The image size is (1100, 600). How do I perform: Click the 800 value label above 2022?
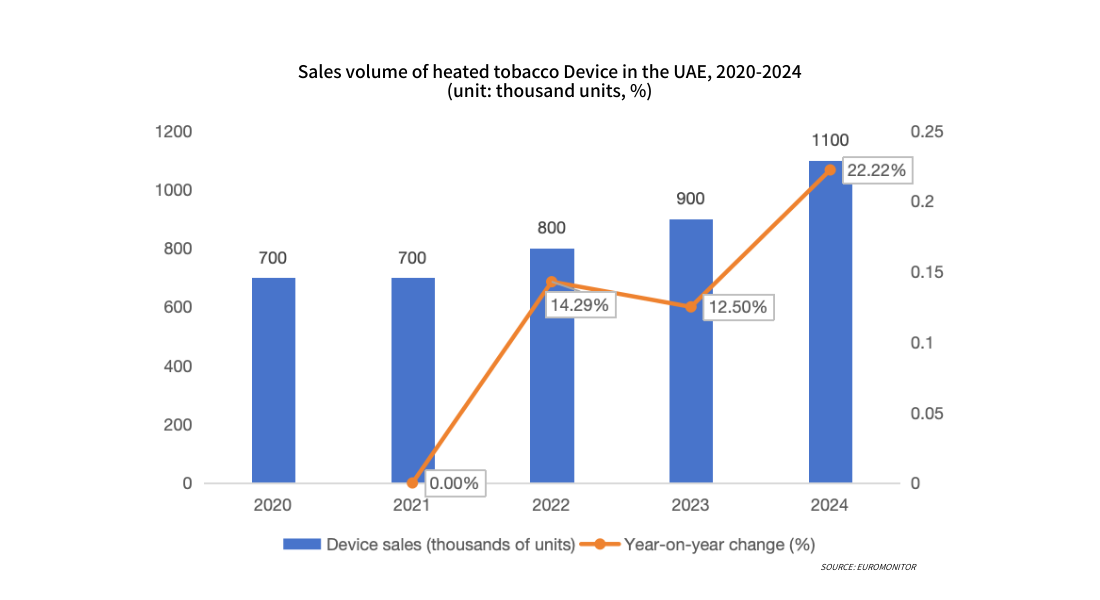point(552,228)
